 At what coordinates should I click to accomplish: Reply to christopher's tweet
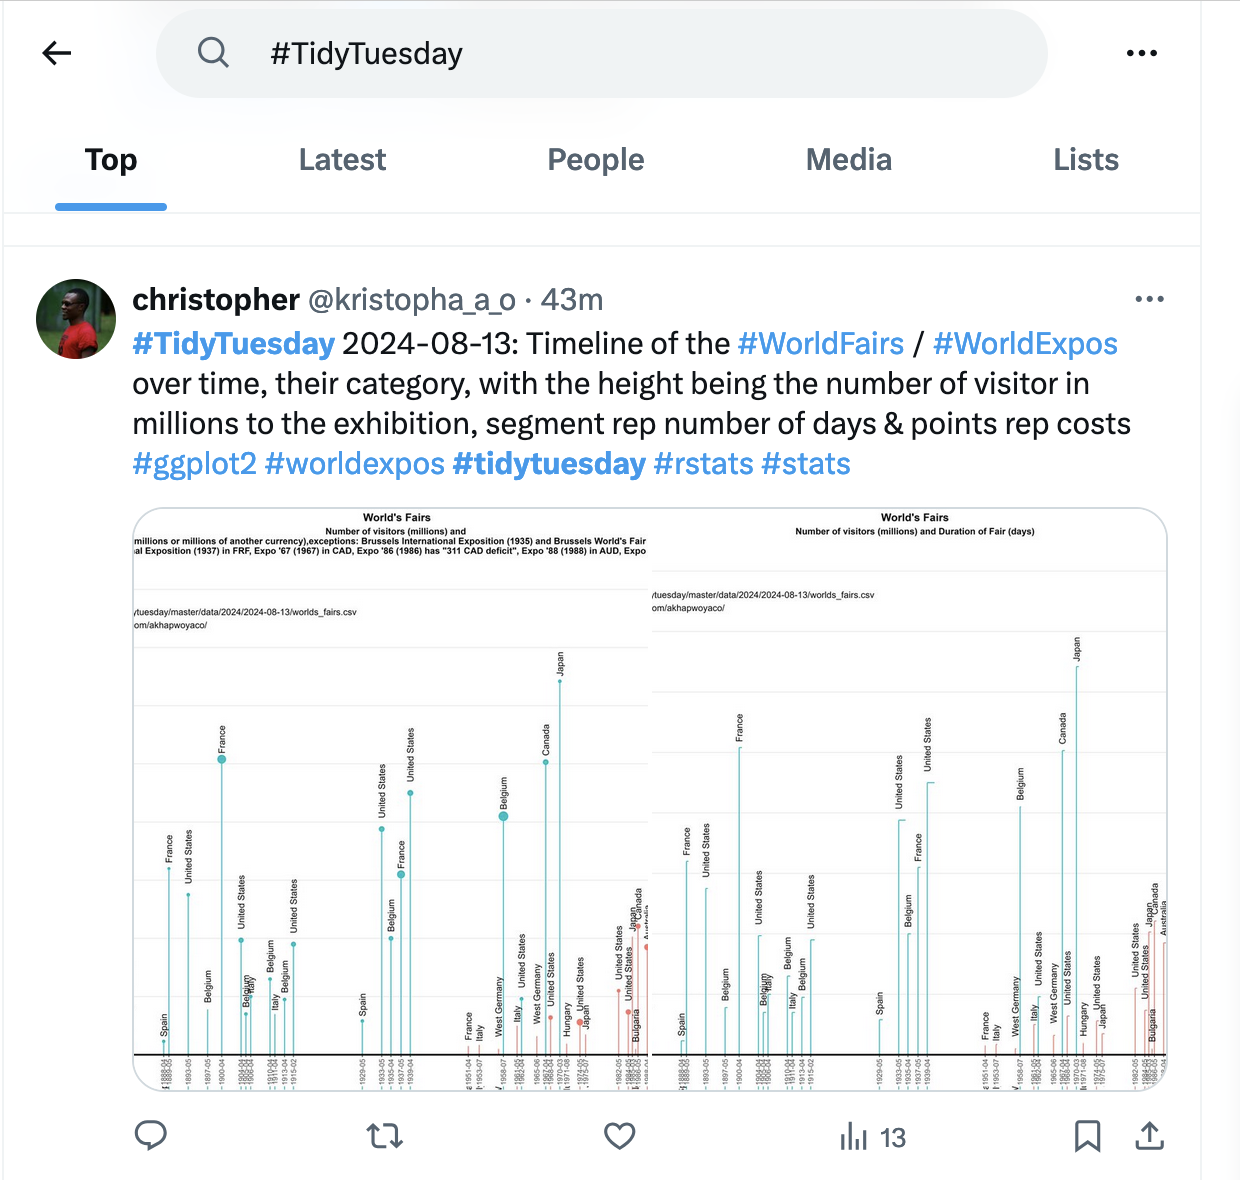tap(151, 1135)
